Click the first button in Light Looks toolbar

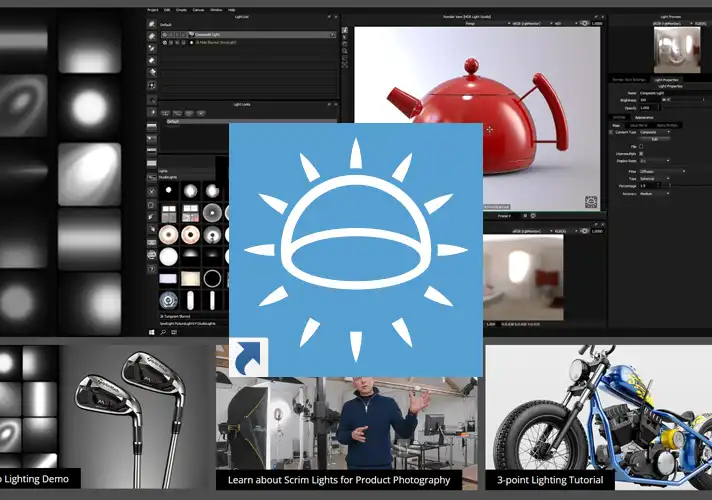[165, 113]
